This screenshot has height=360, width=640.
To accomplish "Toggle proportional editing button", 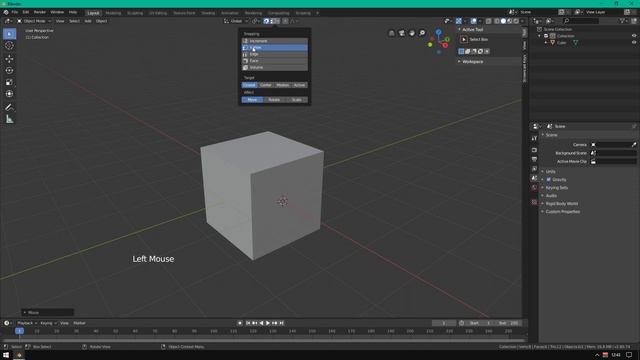I will click(285, 21).
